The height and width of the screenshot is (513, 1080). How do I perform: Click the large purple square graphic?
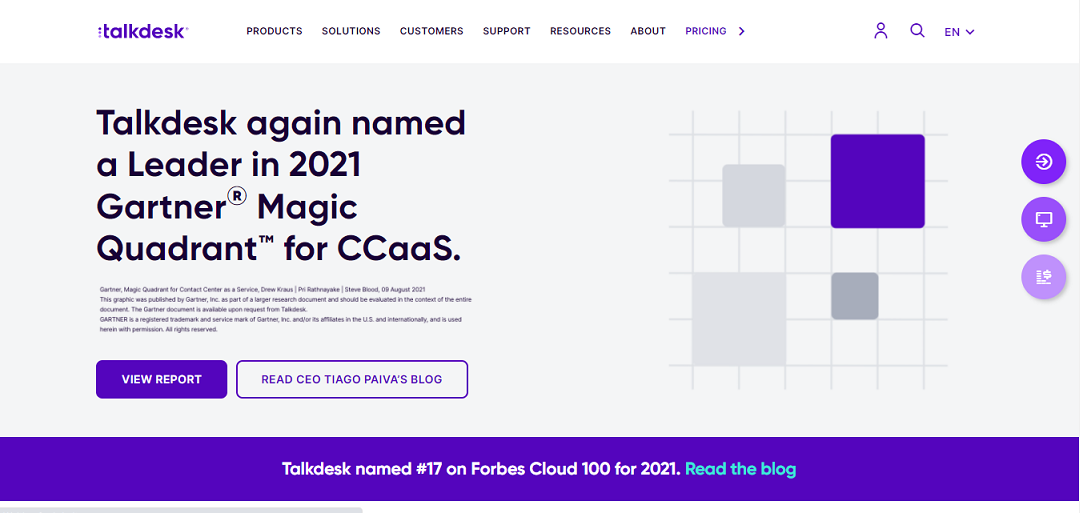[878, 181]
